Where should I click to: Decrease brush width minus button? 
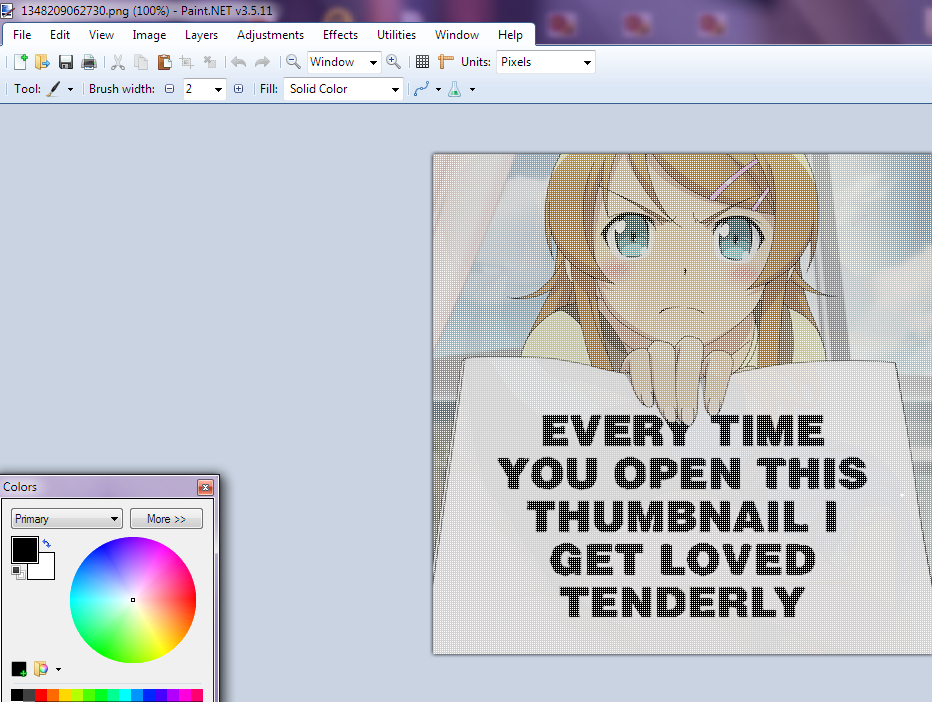coord(169,89)
